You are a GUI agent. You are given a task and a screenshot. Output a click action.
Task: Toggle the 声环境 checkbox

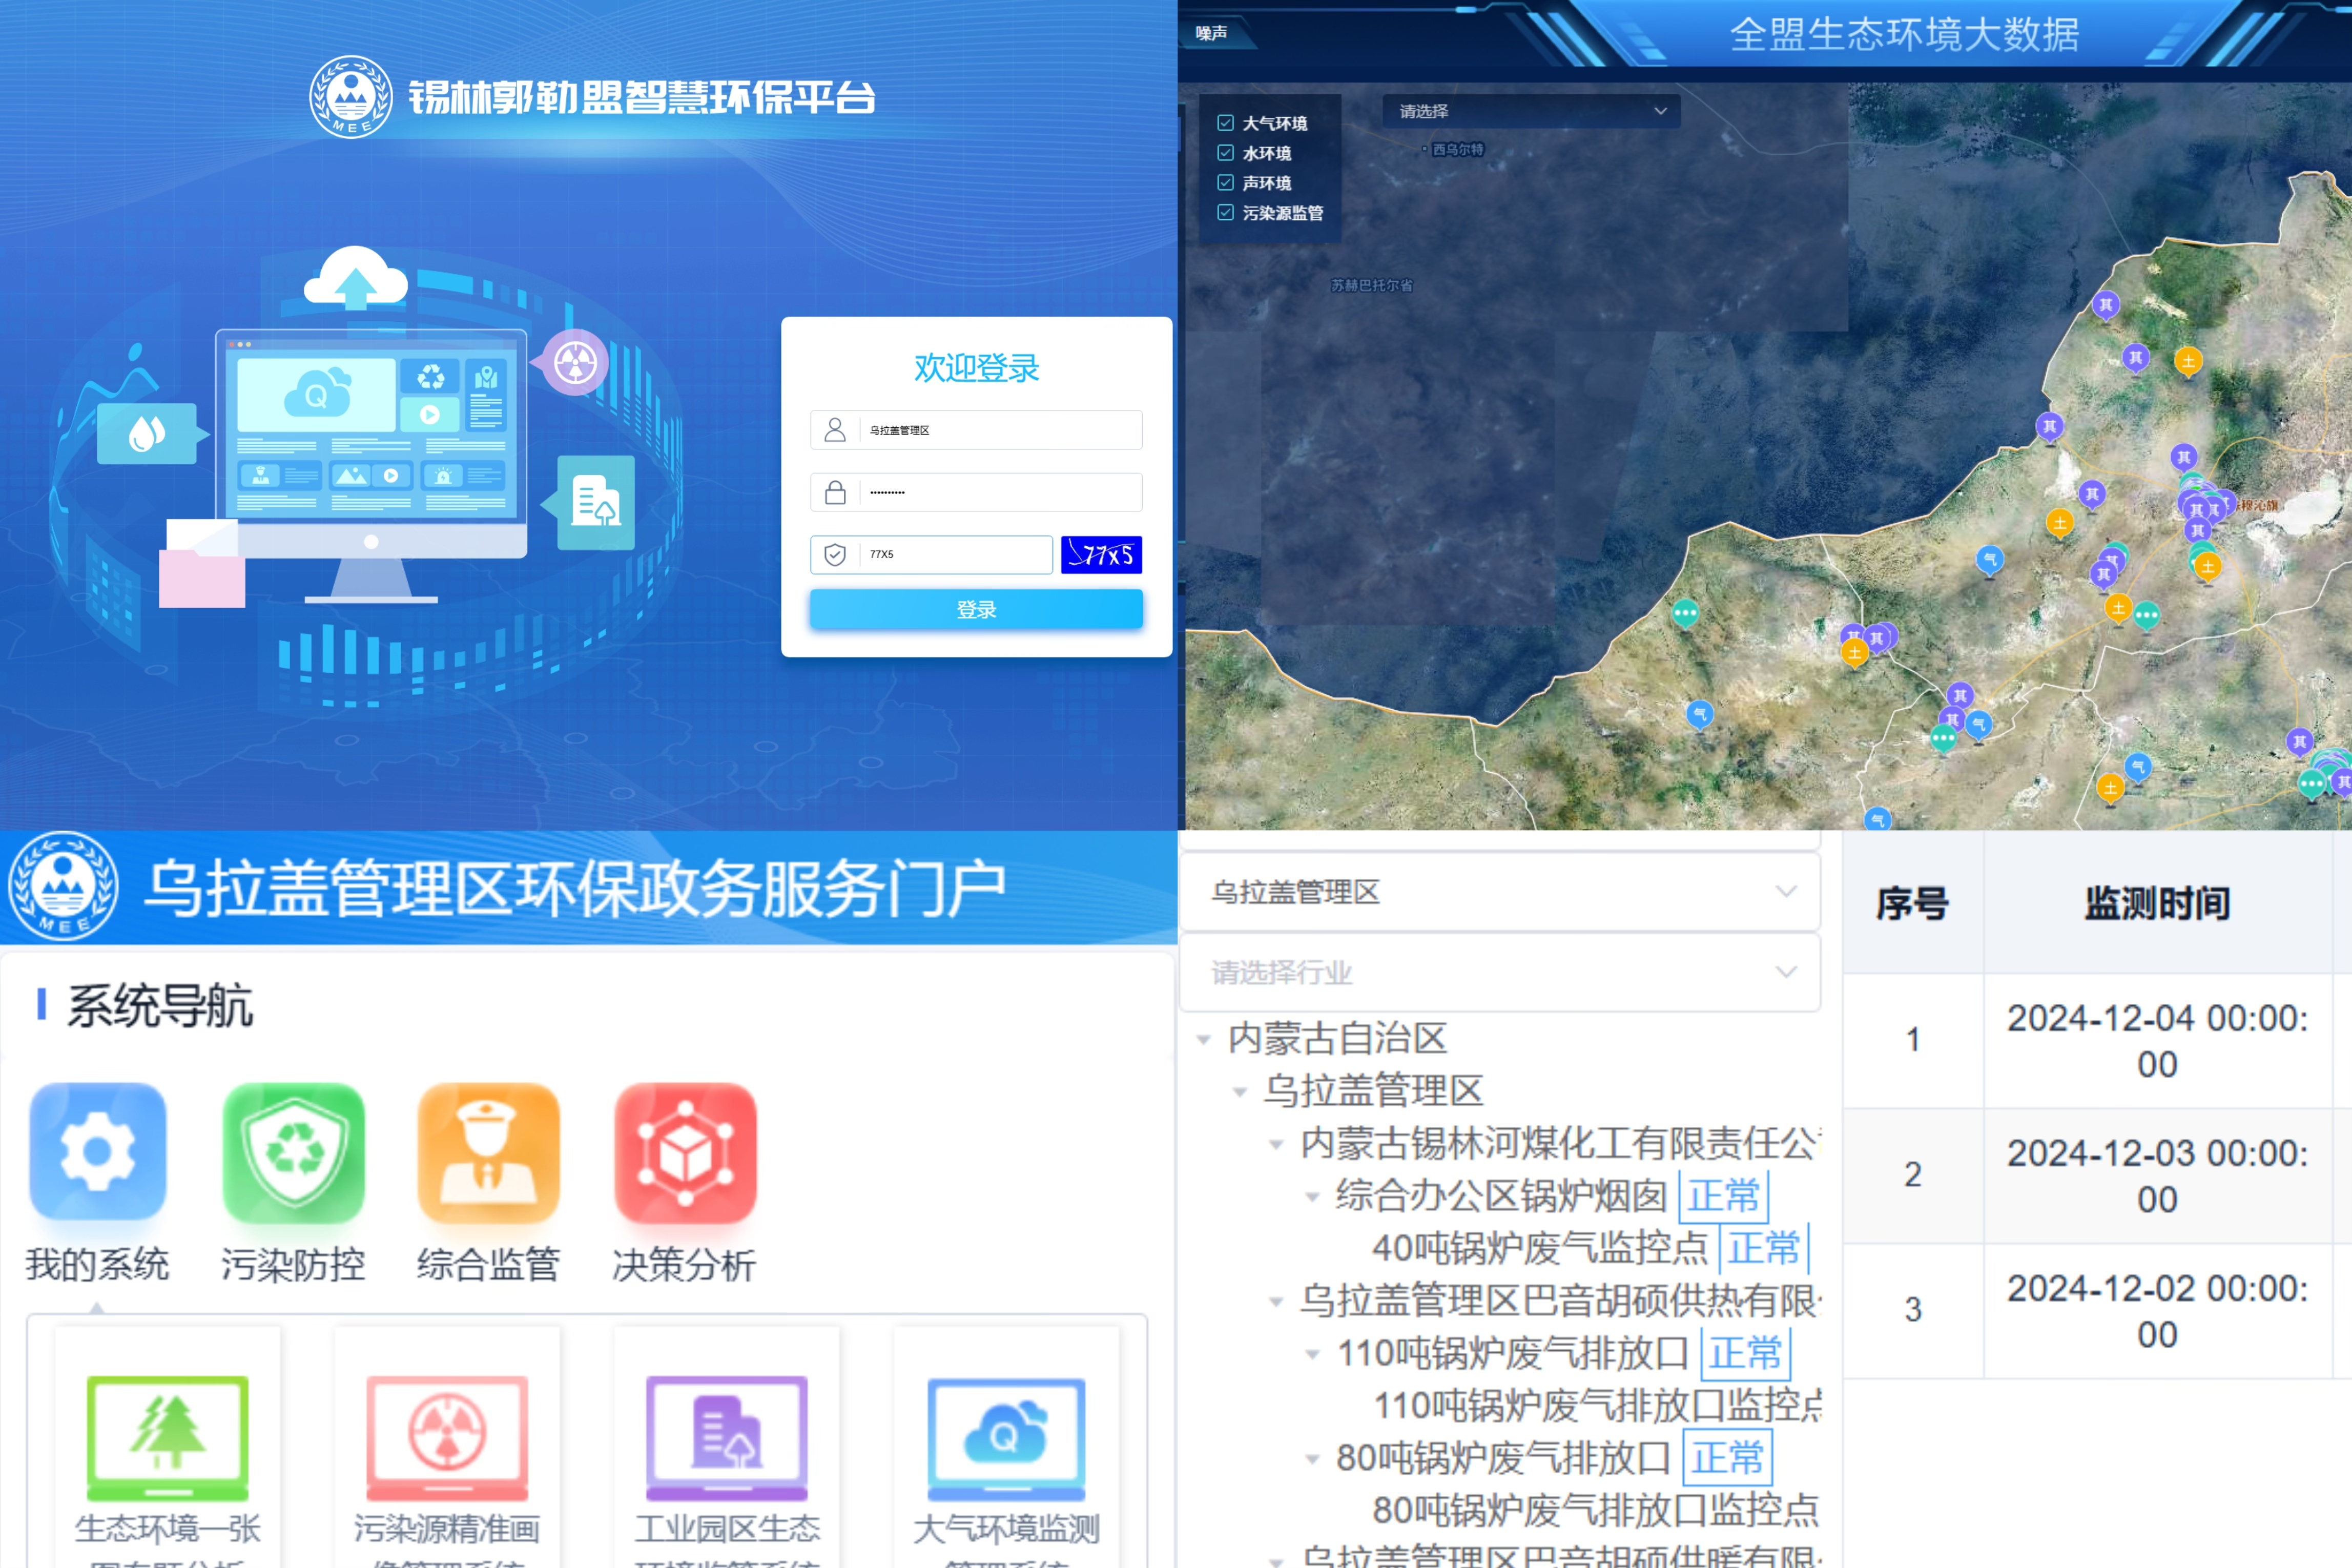(1225, 183)
